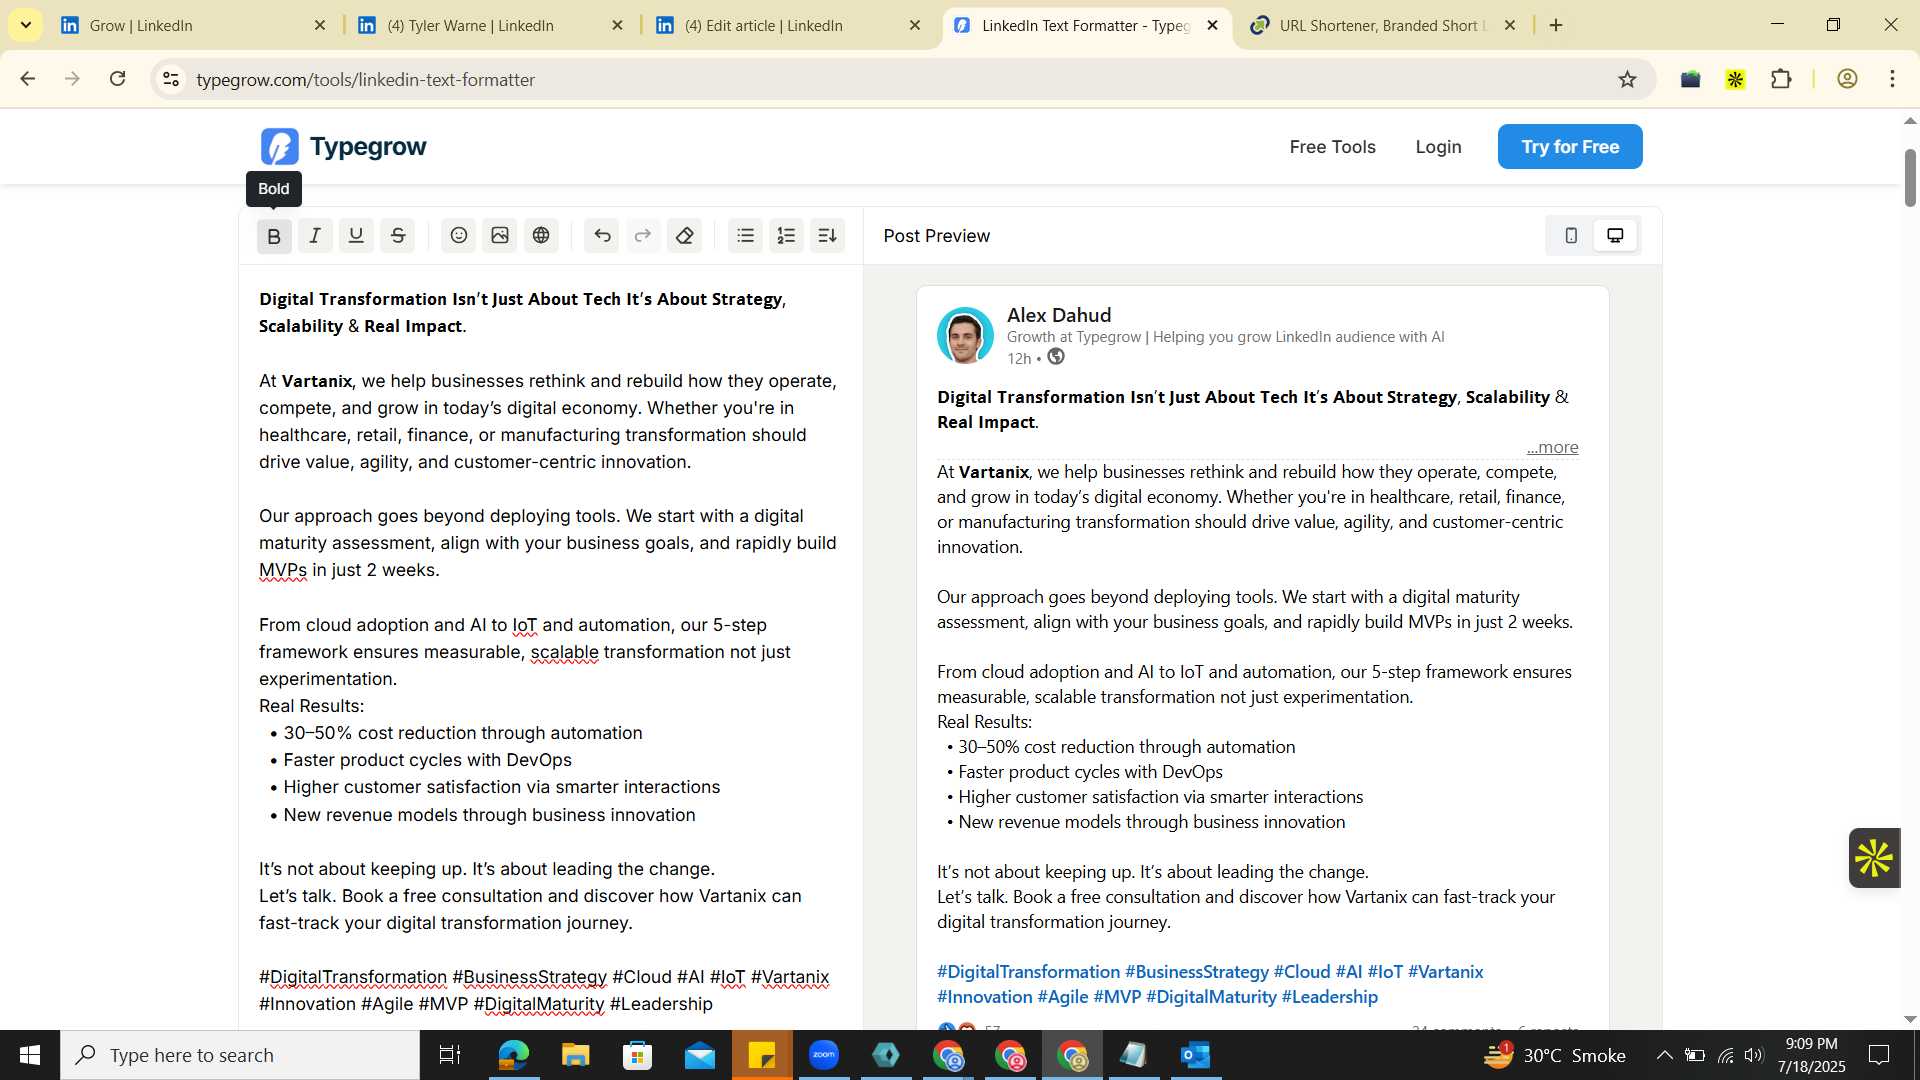1920x1080 pixels.
Task: Open the Free Tools menu
Action: tap(1332, 147)
